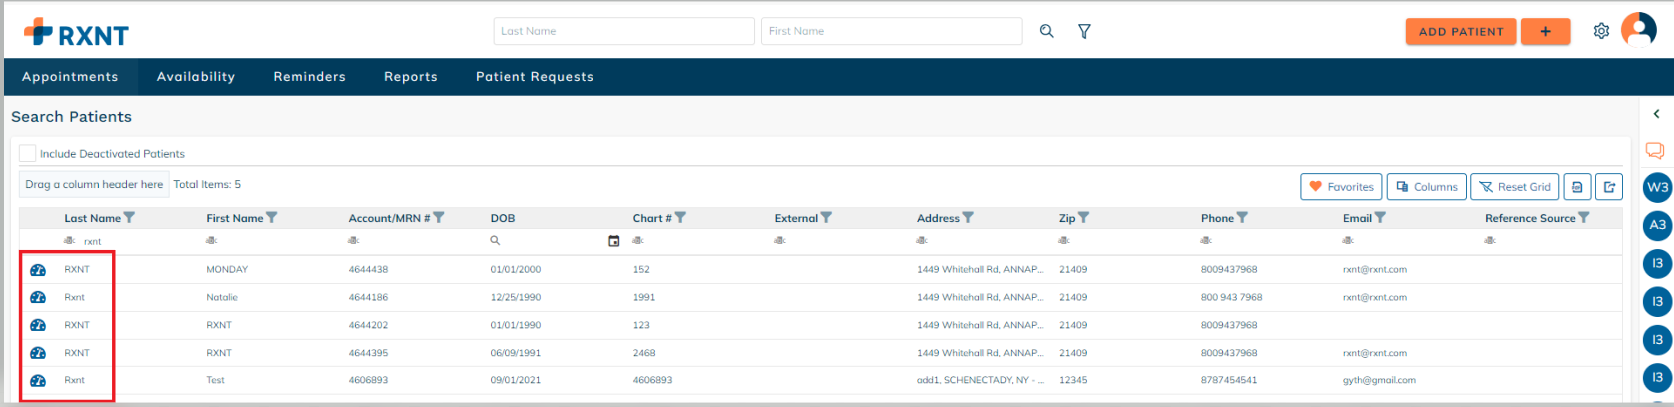Select the first name cell Natalie
The image size is (1674, 407).
pos(222,297)
